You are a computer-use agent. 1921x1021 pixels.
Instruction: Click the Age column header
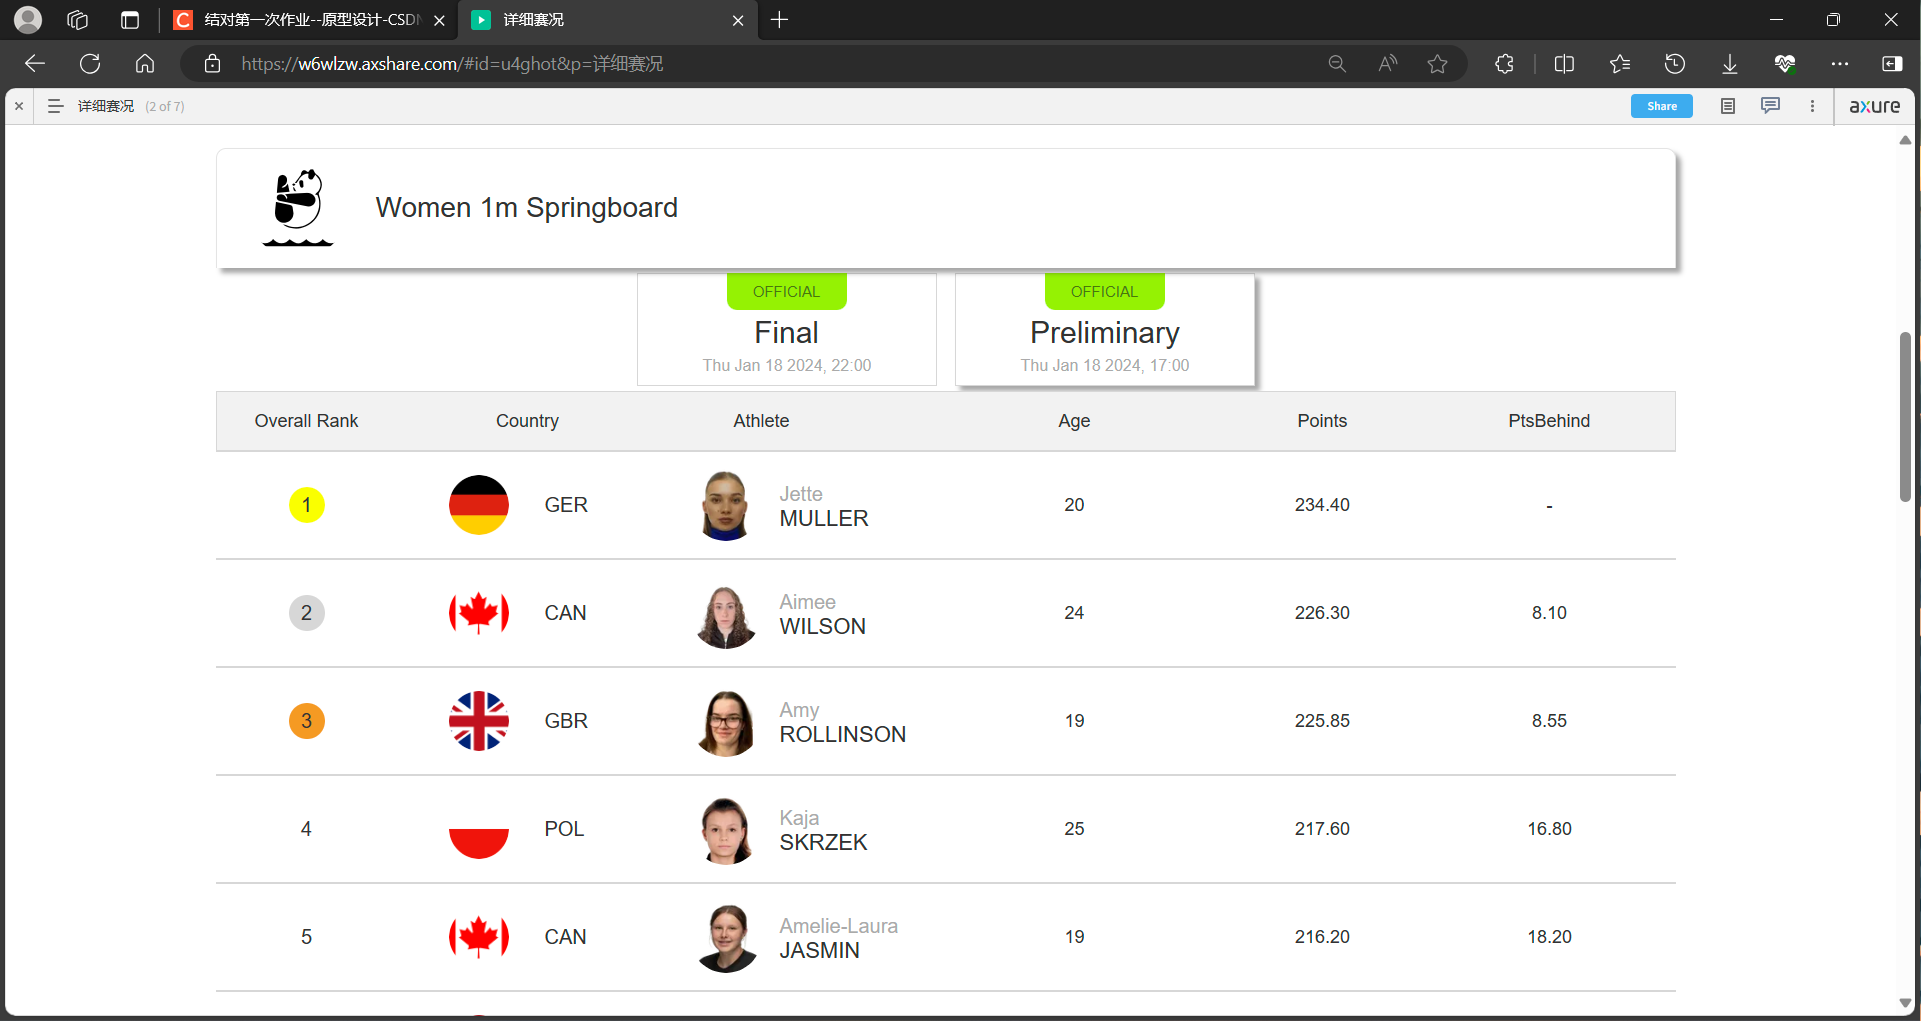pyautogui.click(x=1074, y=421)
